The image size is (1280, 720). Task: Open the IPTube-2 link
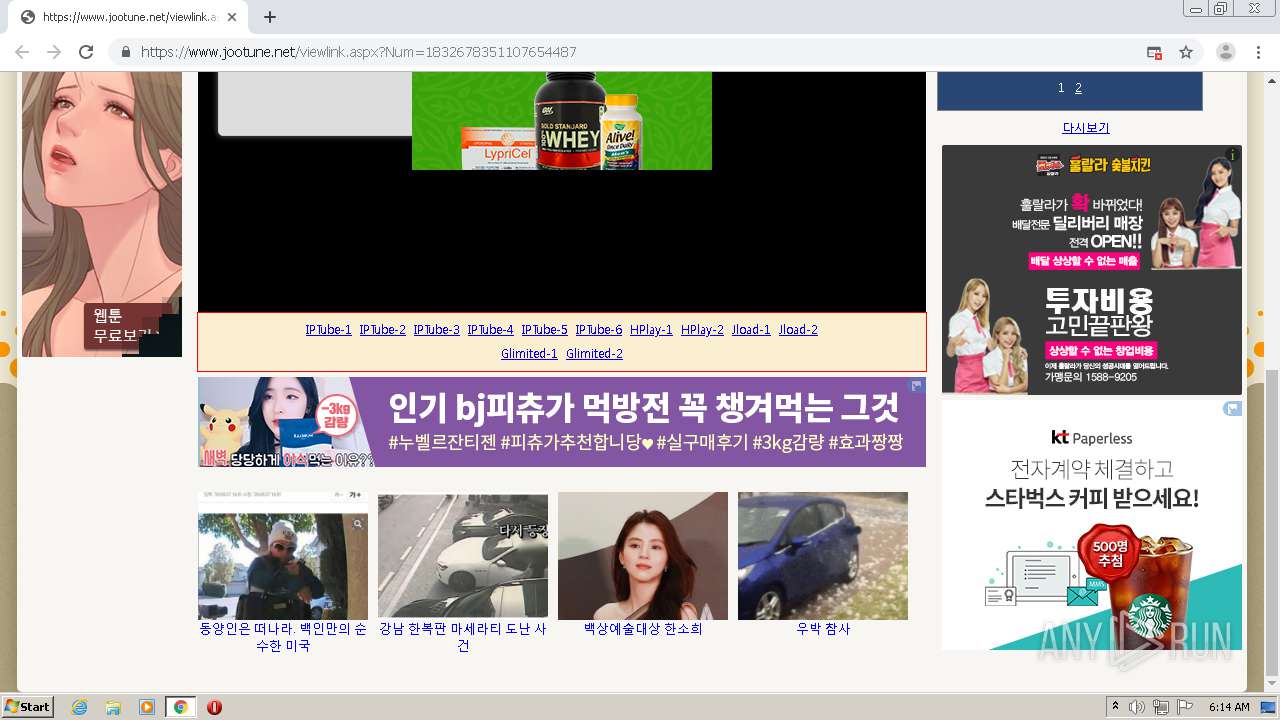(x=382, y=330)
